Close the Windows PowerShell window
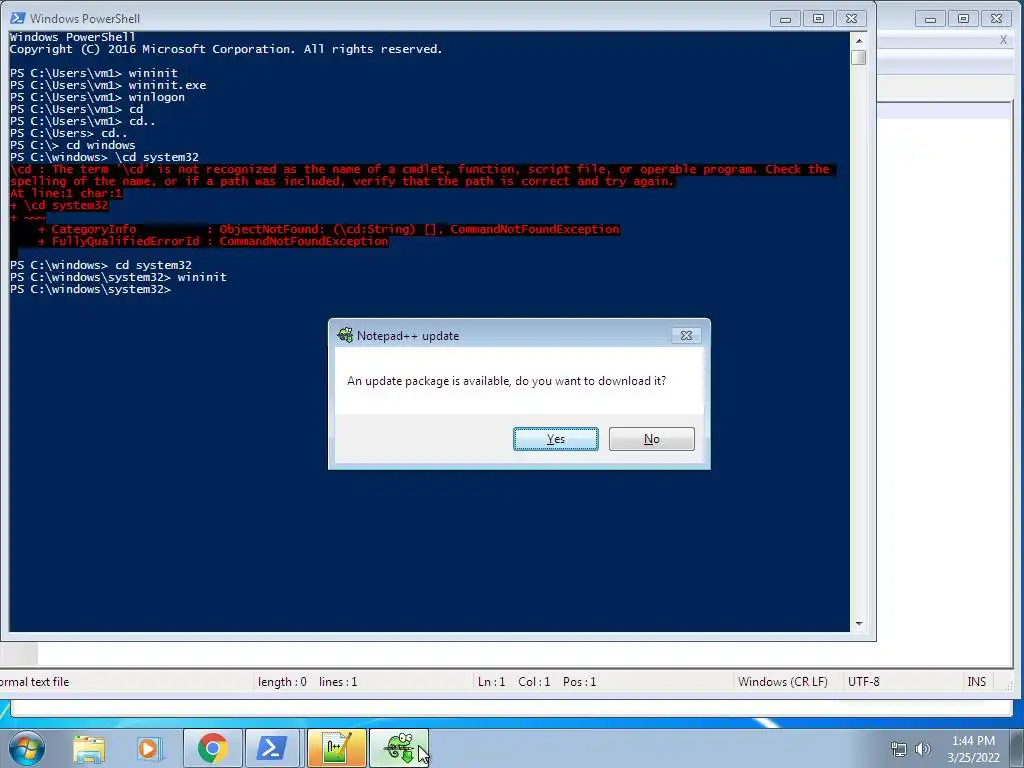The height and width of the screenshot is (768, 1024). [851, 19]
